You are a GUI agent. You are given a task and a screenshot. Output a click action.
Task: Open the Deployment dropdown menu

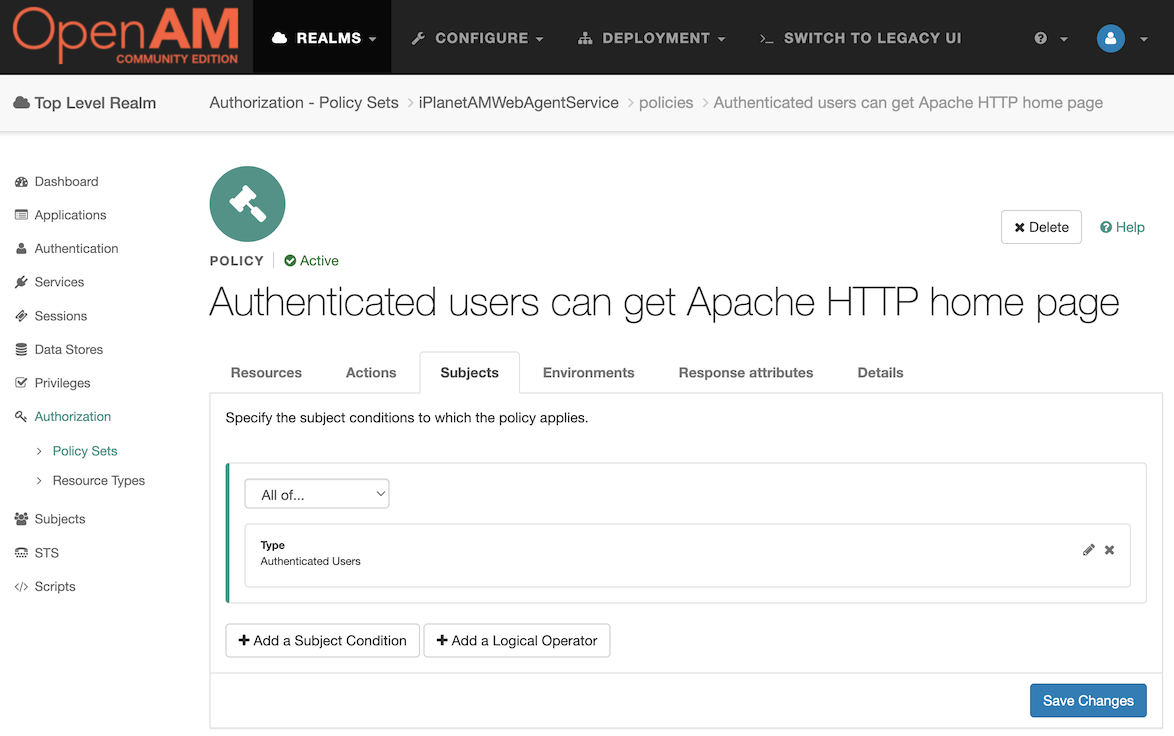(651, 38)
